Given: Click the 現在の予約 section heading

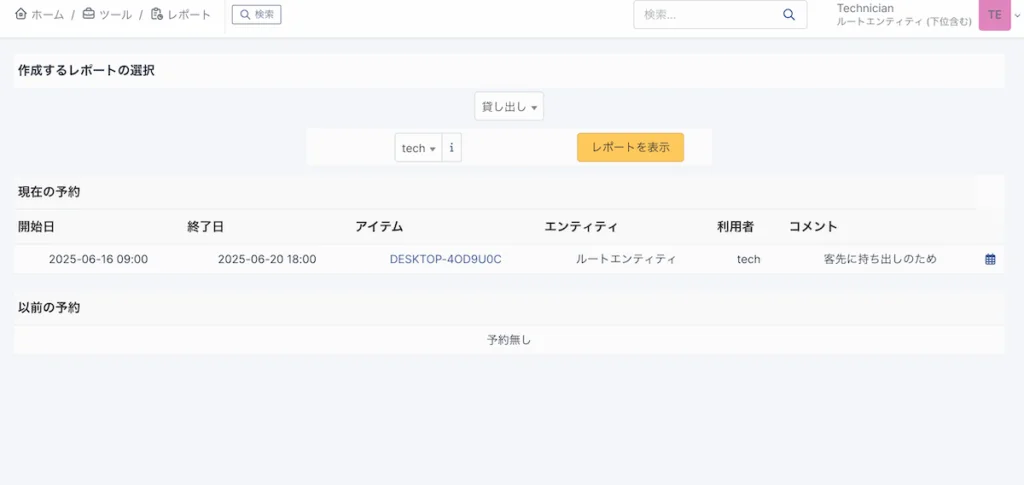Looking at the screenshot, I should pos(49,192).
